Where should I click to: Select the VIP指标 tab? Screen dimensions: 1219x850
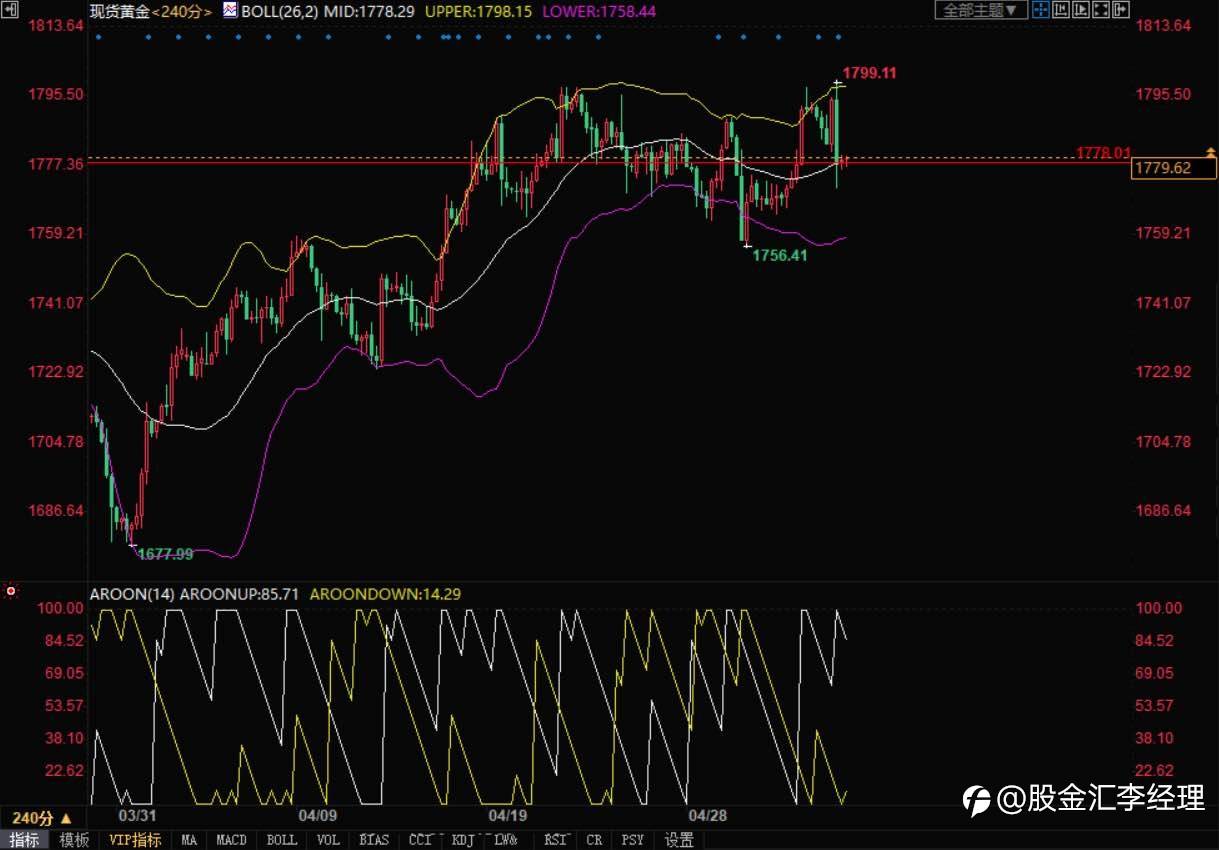(135, 840)
